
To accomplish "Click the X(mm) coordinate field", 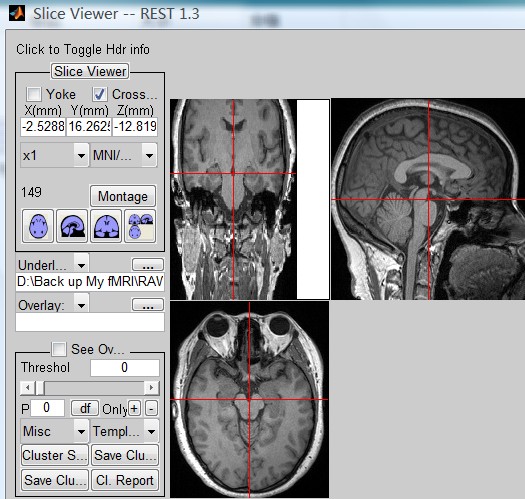I will click(43, 126).
